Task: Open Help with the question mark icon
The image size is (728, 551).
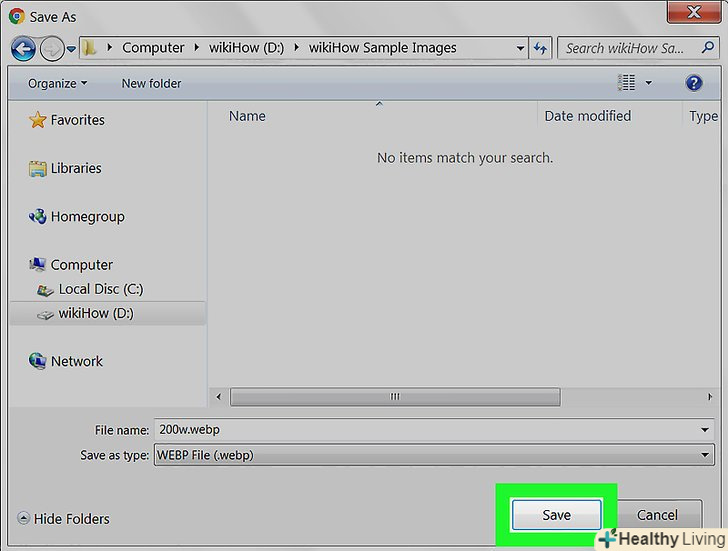Action: click(x=694, y=84)
